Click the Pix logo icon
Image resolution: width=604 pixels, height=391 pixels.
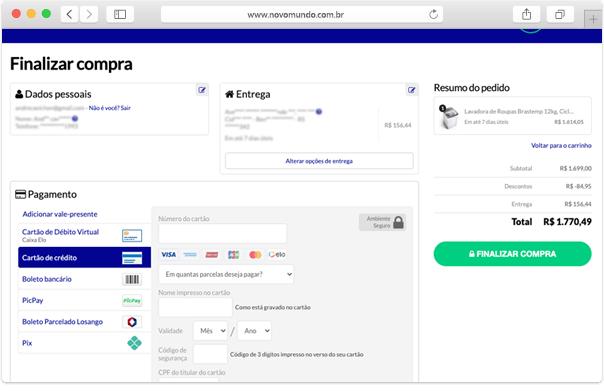pyautogui.click(x=134, y=343)
